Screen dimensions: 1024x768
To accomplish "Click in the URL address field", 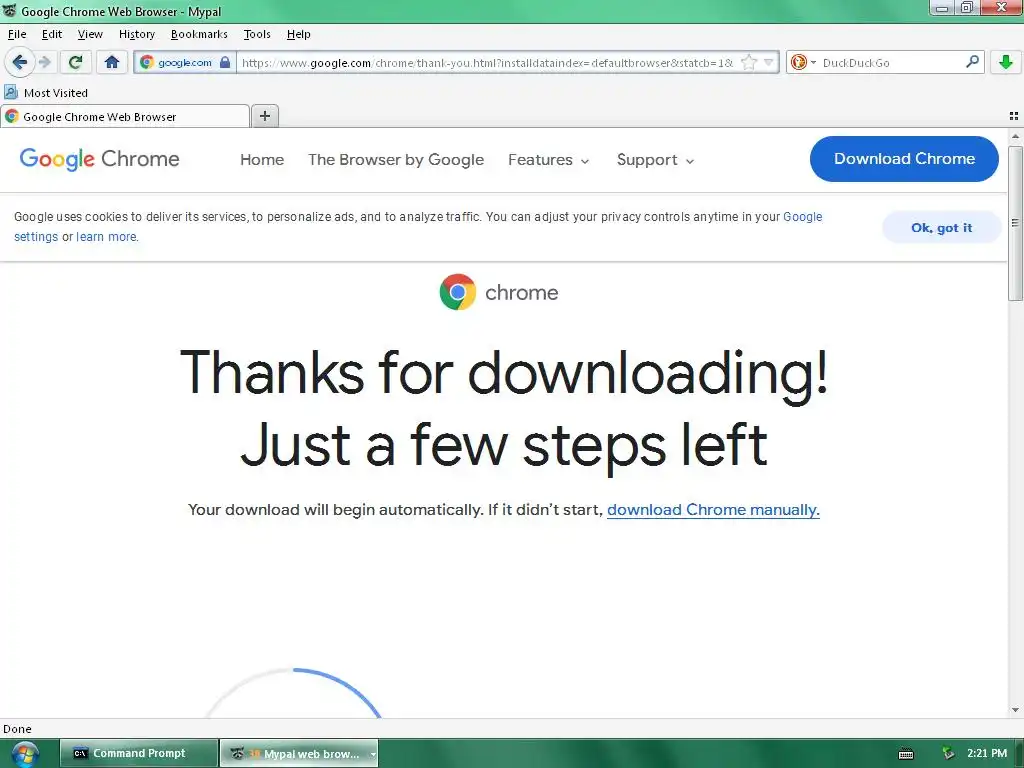I will click(x=487, y=63).
